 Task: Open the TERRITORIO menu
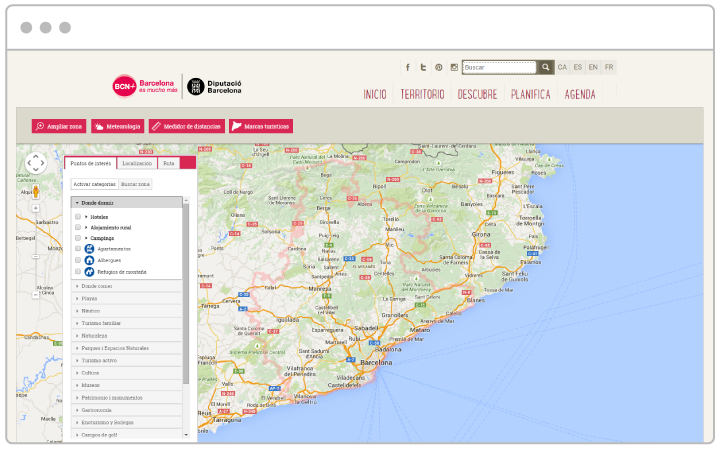point(422,95)
